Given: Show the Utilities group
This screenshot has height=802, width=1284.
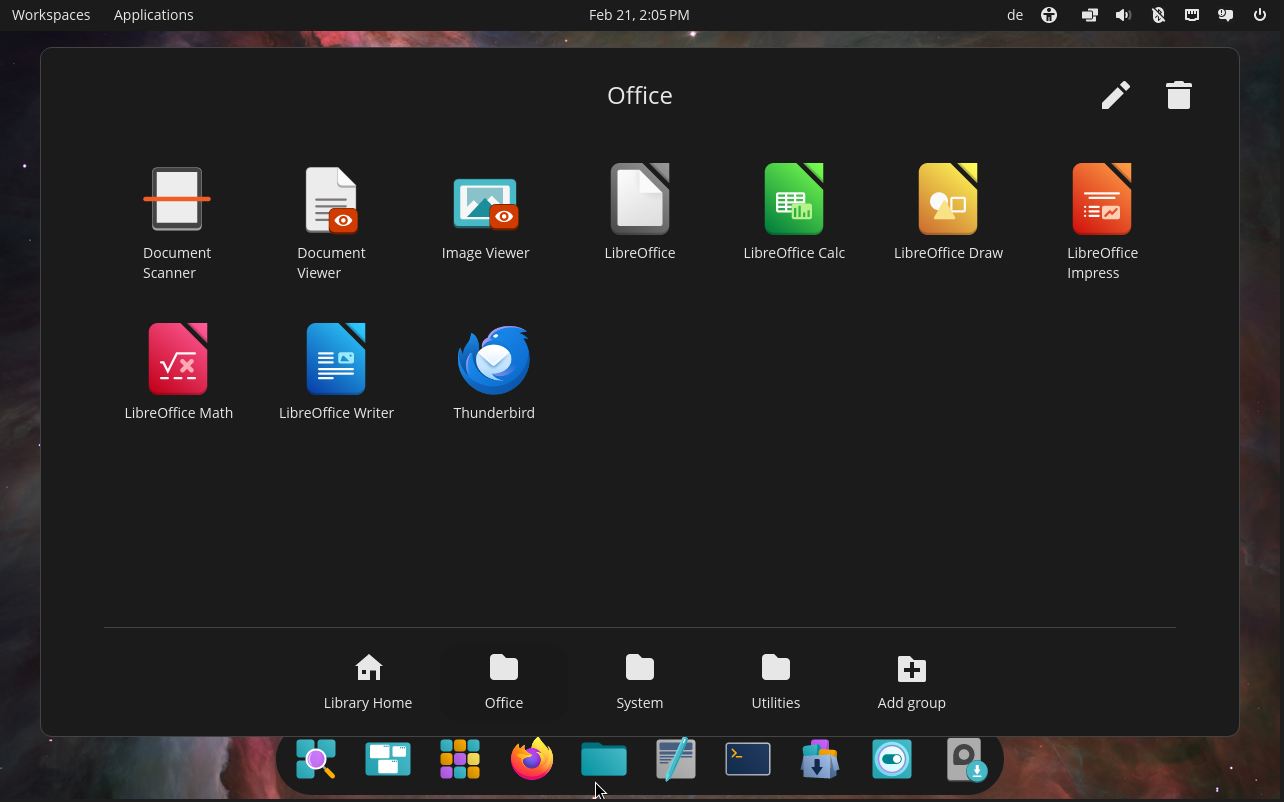Looking at the screenshot, I should click(x=776, y=682).
